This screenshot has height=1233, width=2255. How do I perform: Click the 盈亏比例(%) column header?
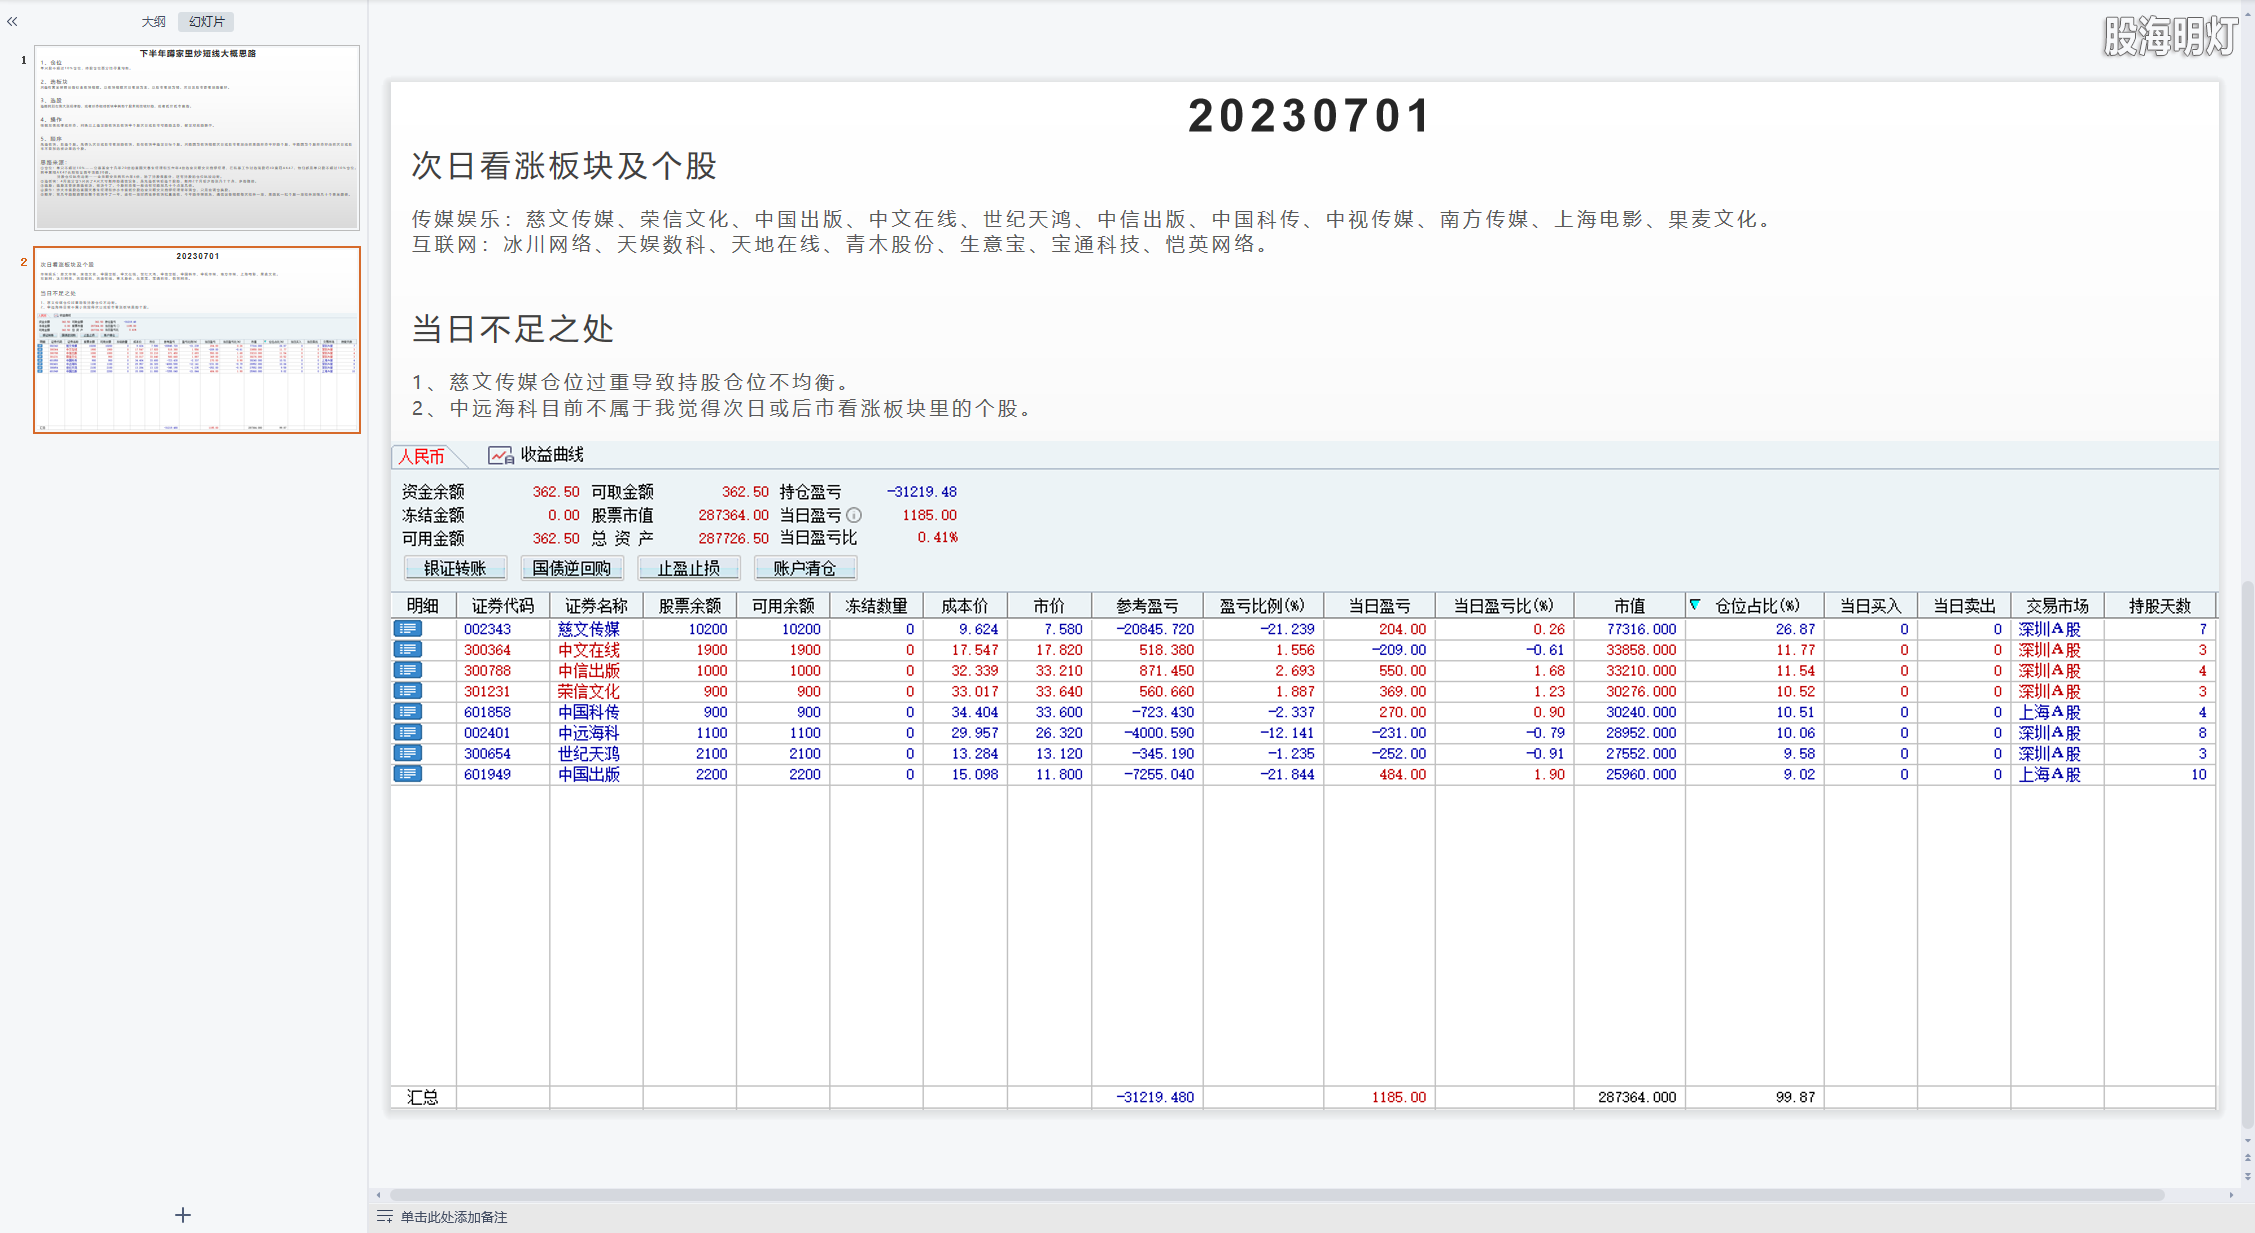click(1263, 605)
